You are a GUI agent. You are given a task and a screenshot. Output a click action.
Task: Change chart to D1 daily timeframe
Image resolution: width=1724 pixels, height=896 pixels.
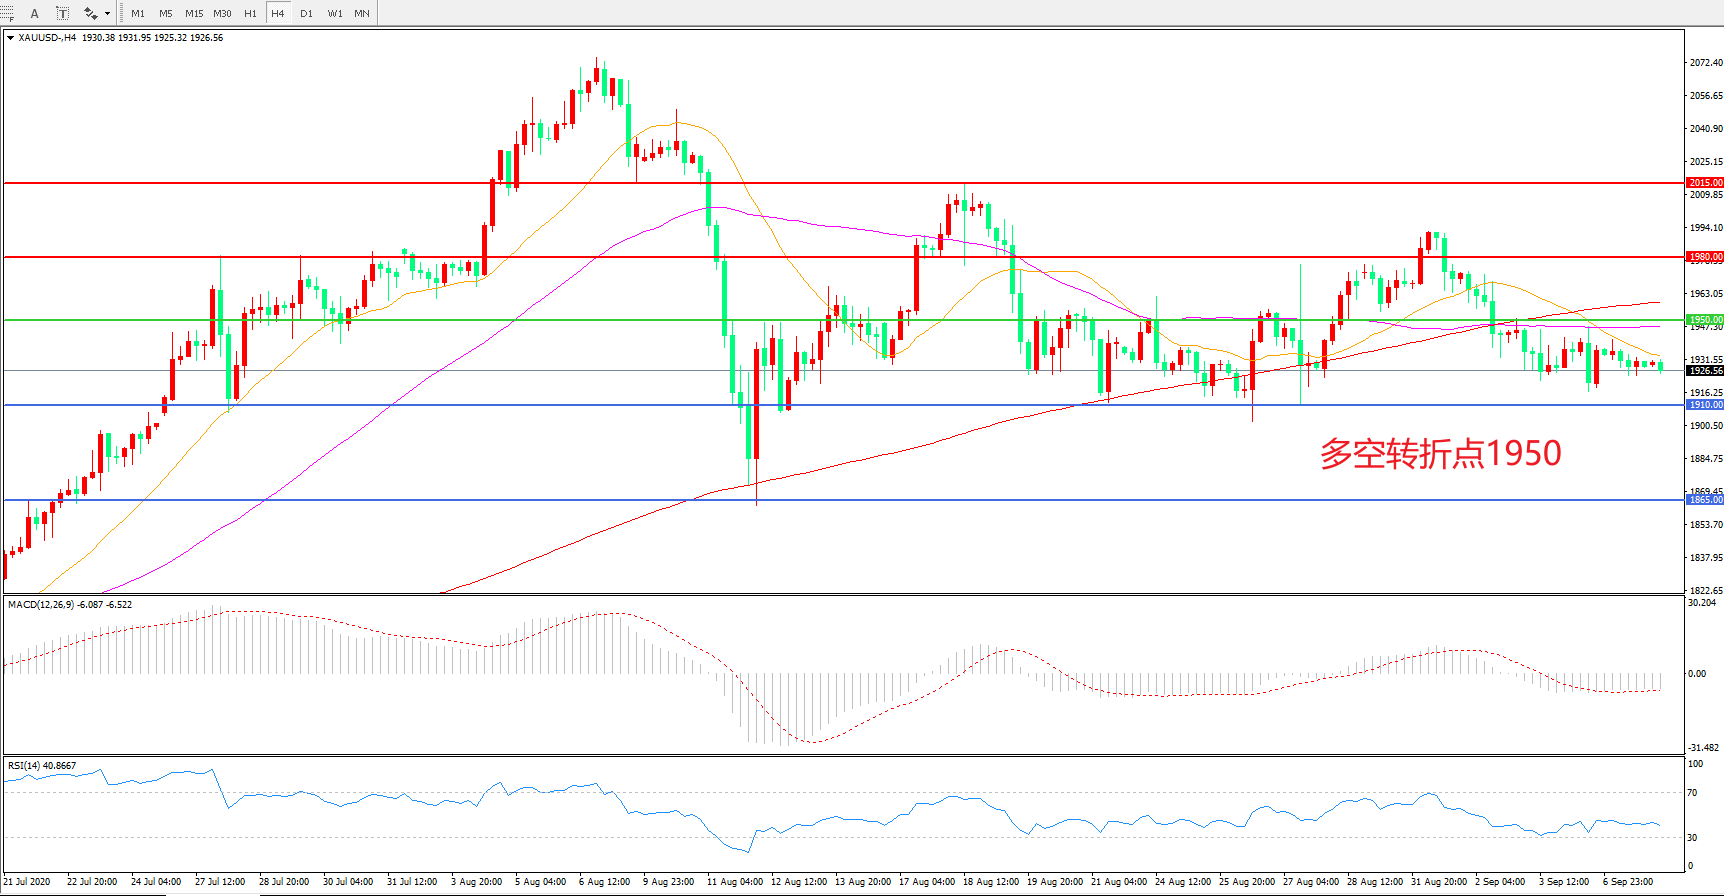pyautogui.click(x=306, y=13)
